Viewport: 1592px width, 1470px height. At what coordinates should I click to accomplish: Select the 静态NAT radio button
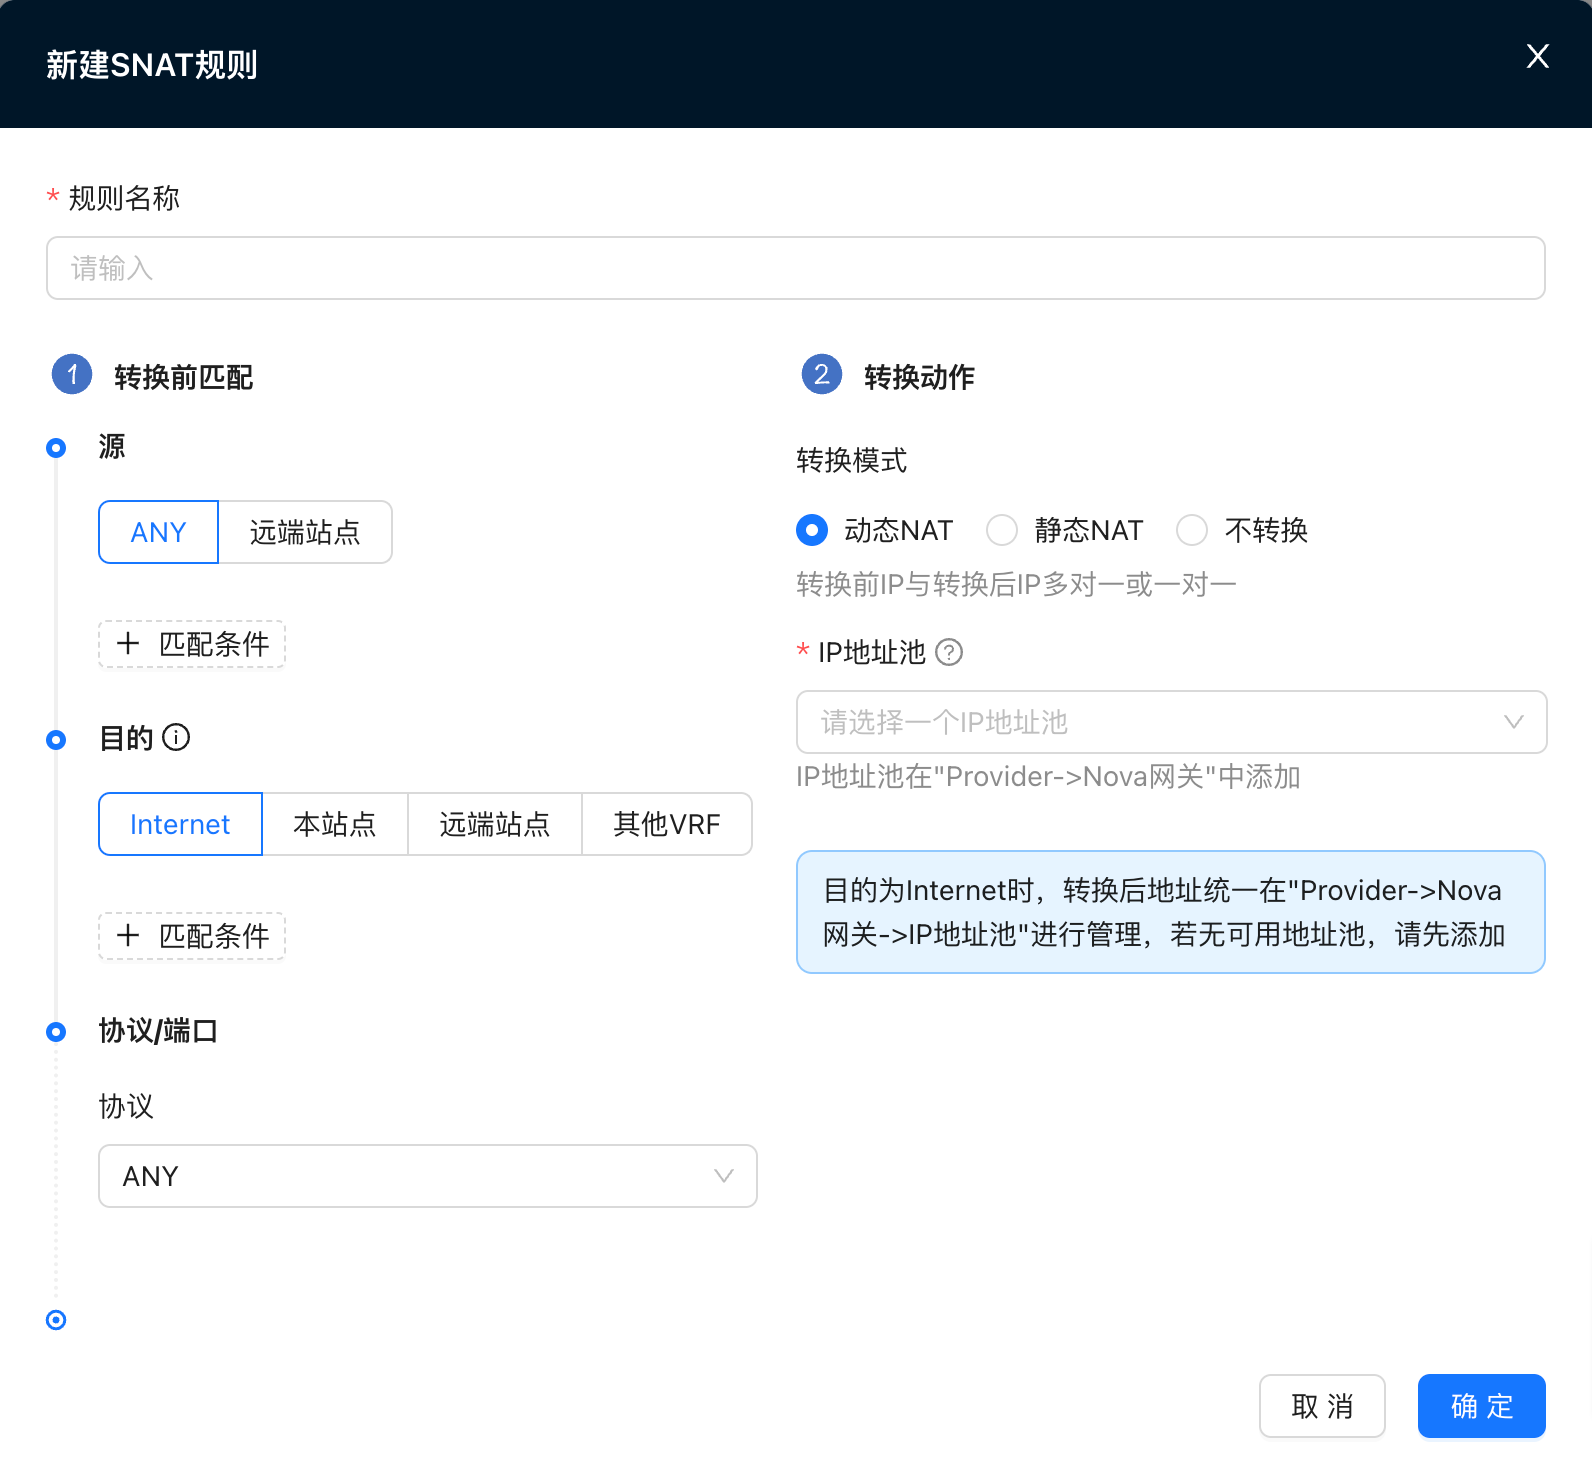(1002, 530)
